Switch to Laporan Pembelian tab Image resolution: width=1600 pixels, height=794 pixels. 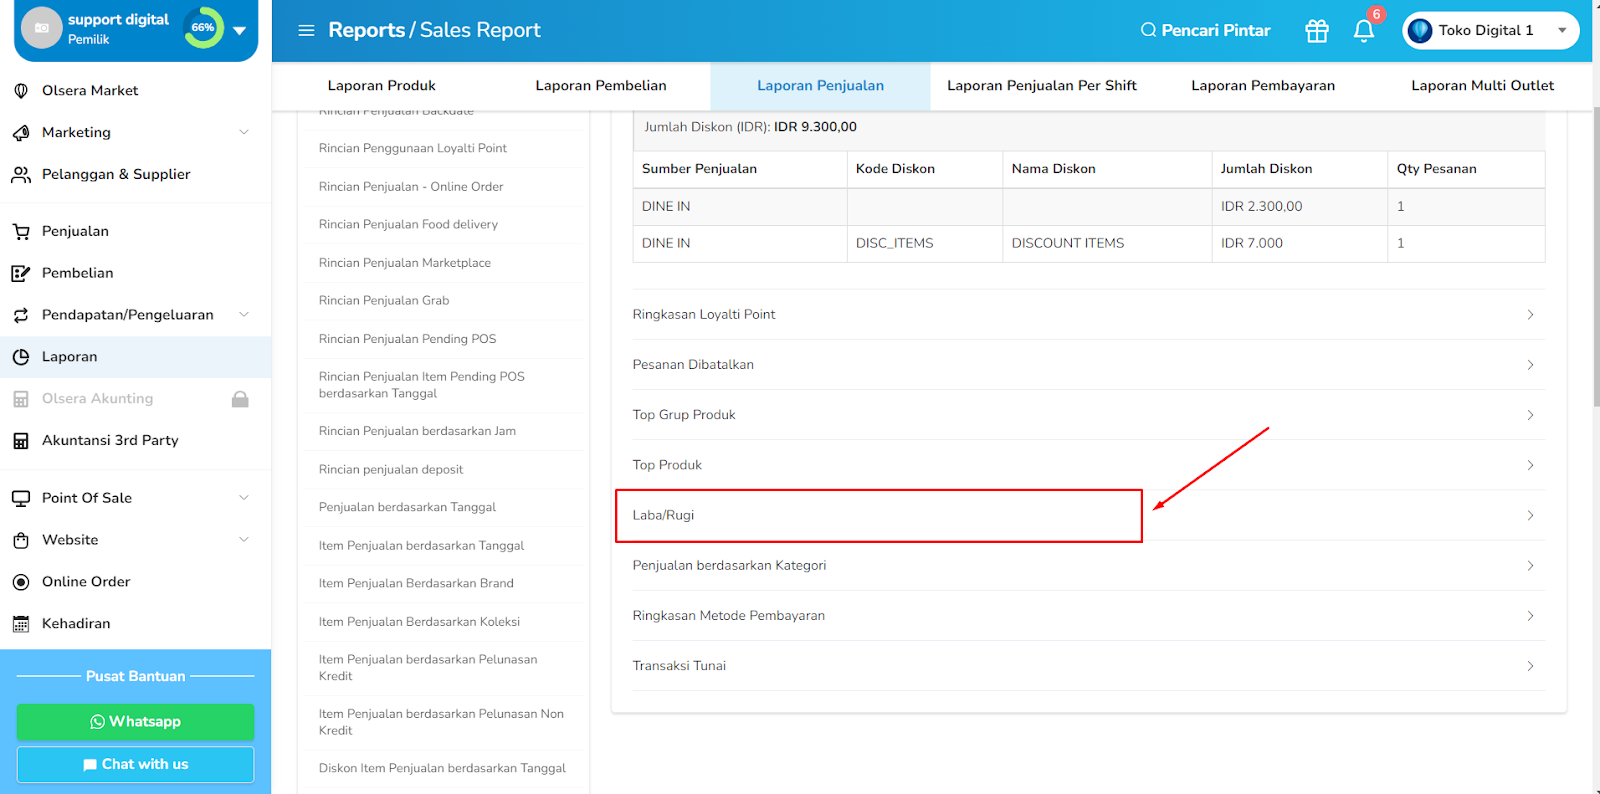(x=601, y=86)
